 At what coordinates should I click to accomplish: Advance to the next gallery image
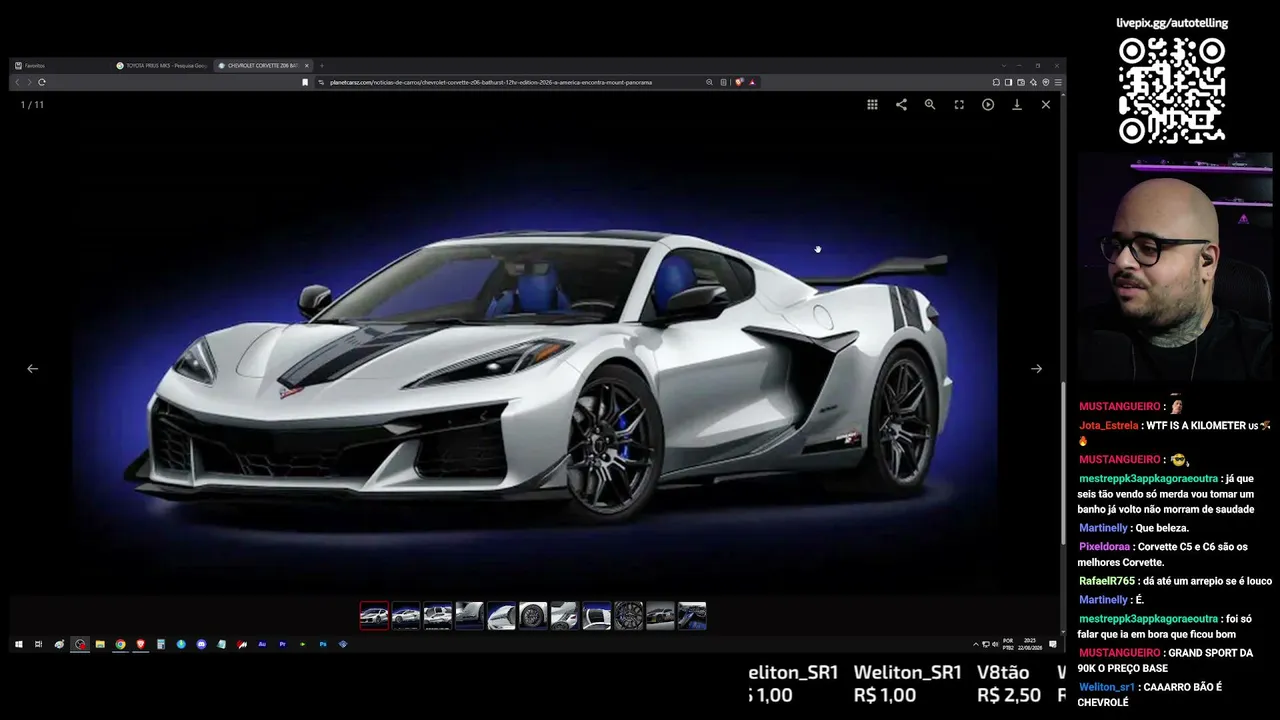point(1037,368)
